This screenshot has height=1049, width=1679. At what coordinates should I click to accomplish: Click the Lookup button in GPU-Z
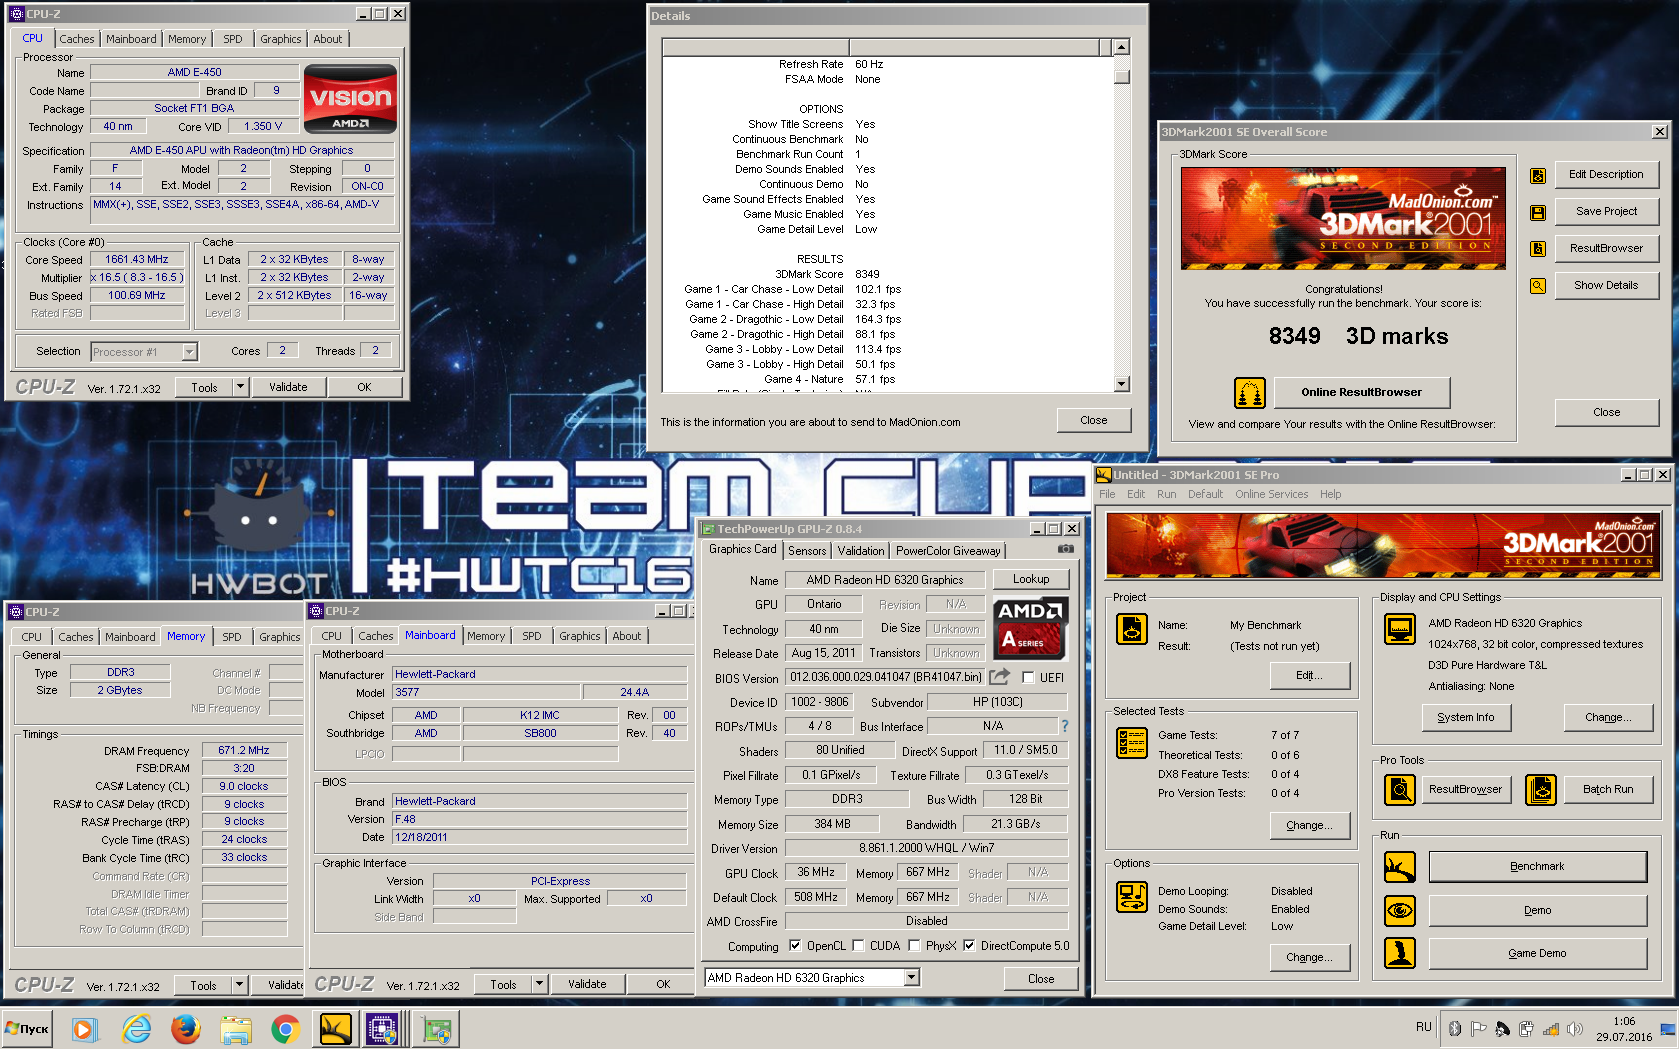coord(1031,579)
